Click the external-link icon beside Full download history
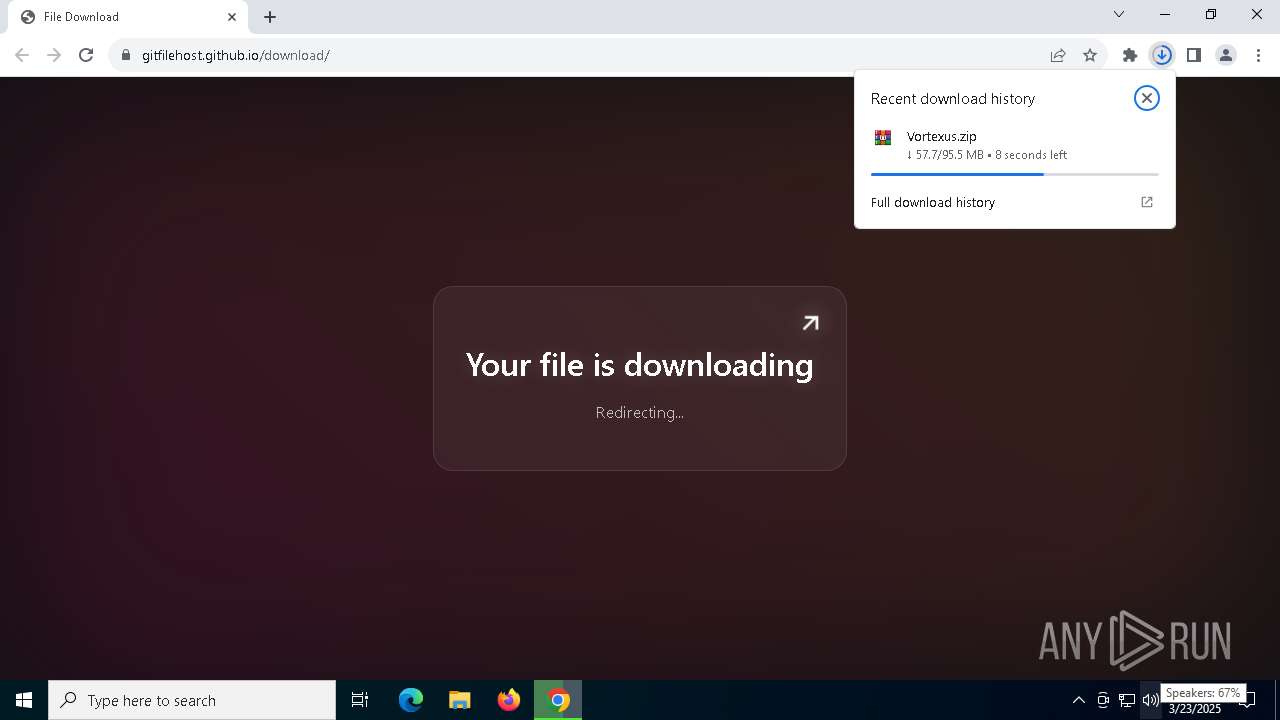This screenshot has height=720, width=1280. 1147,202
